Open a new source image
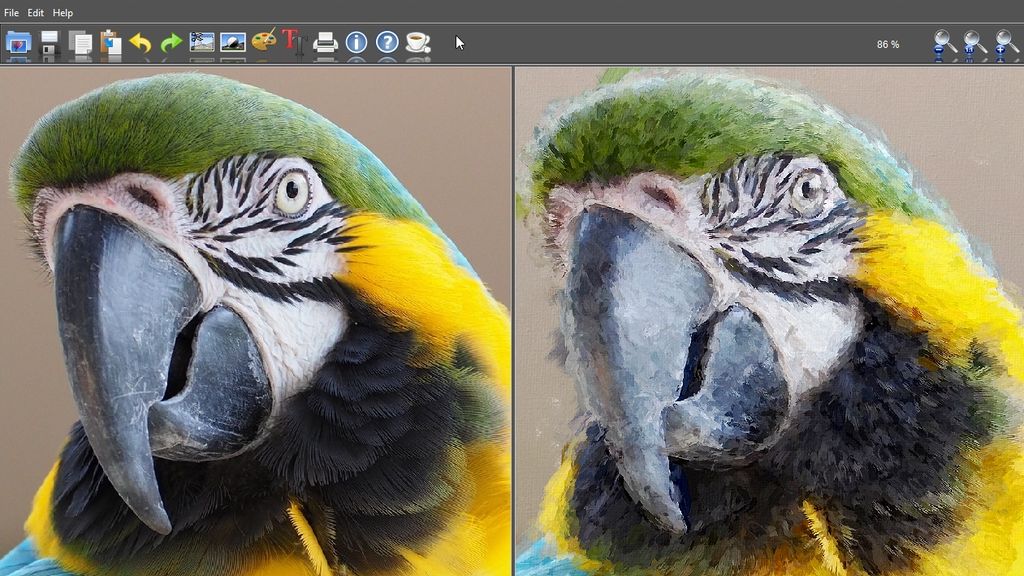 pos(20,42)
